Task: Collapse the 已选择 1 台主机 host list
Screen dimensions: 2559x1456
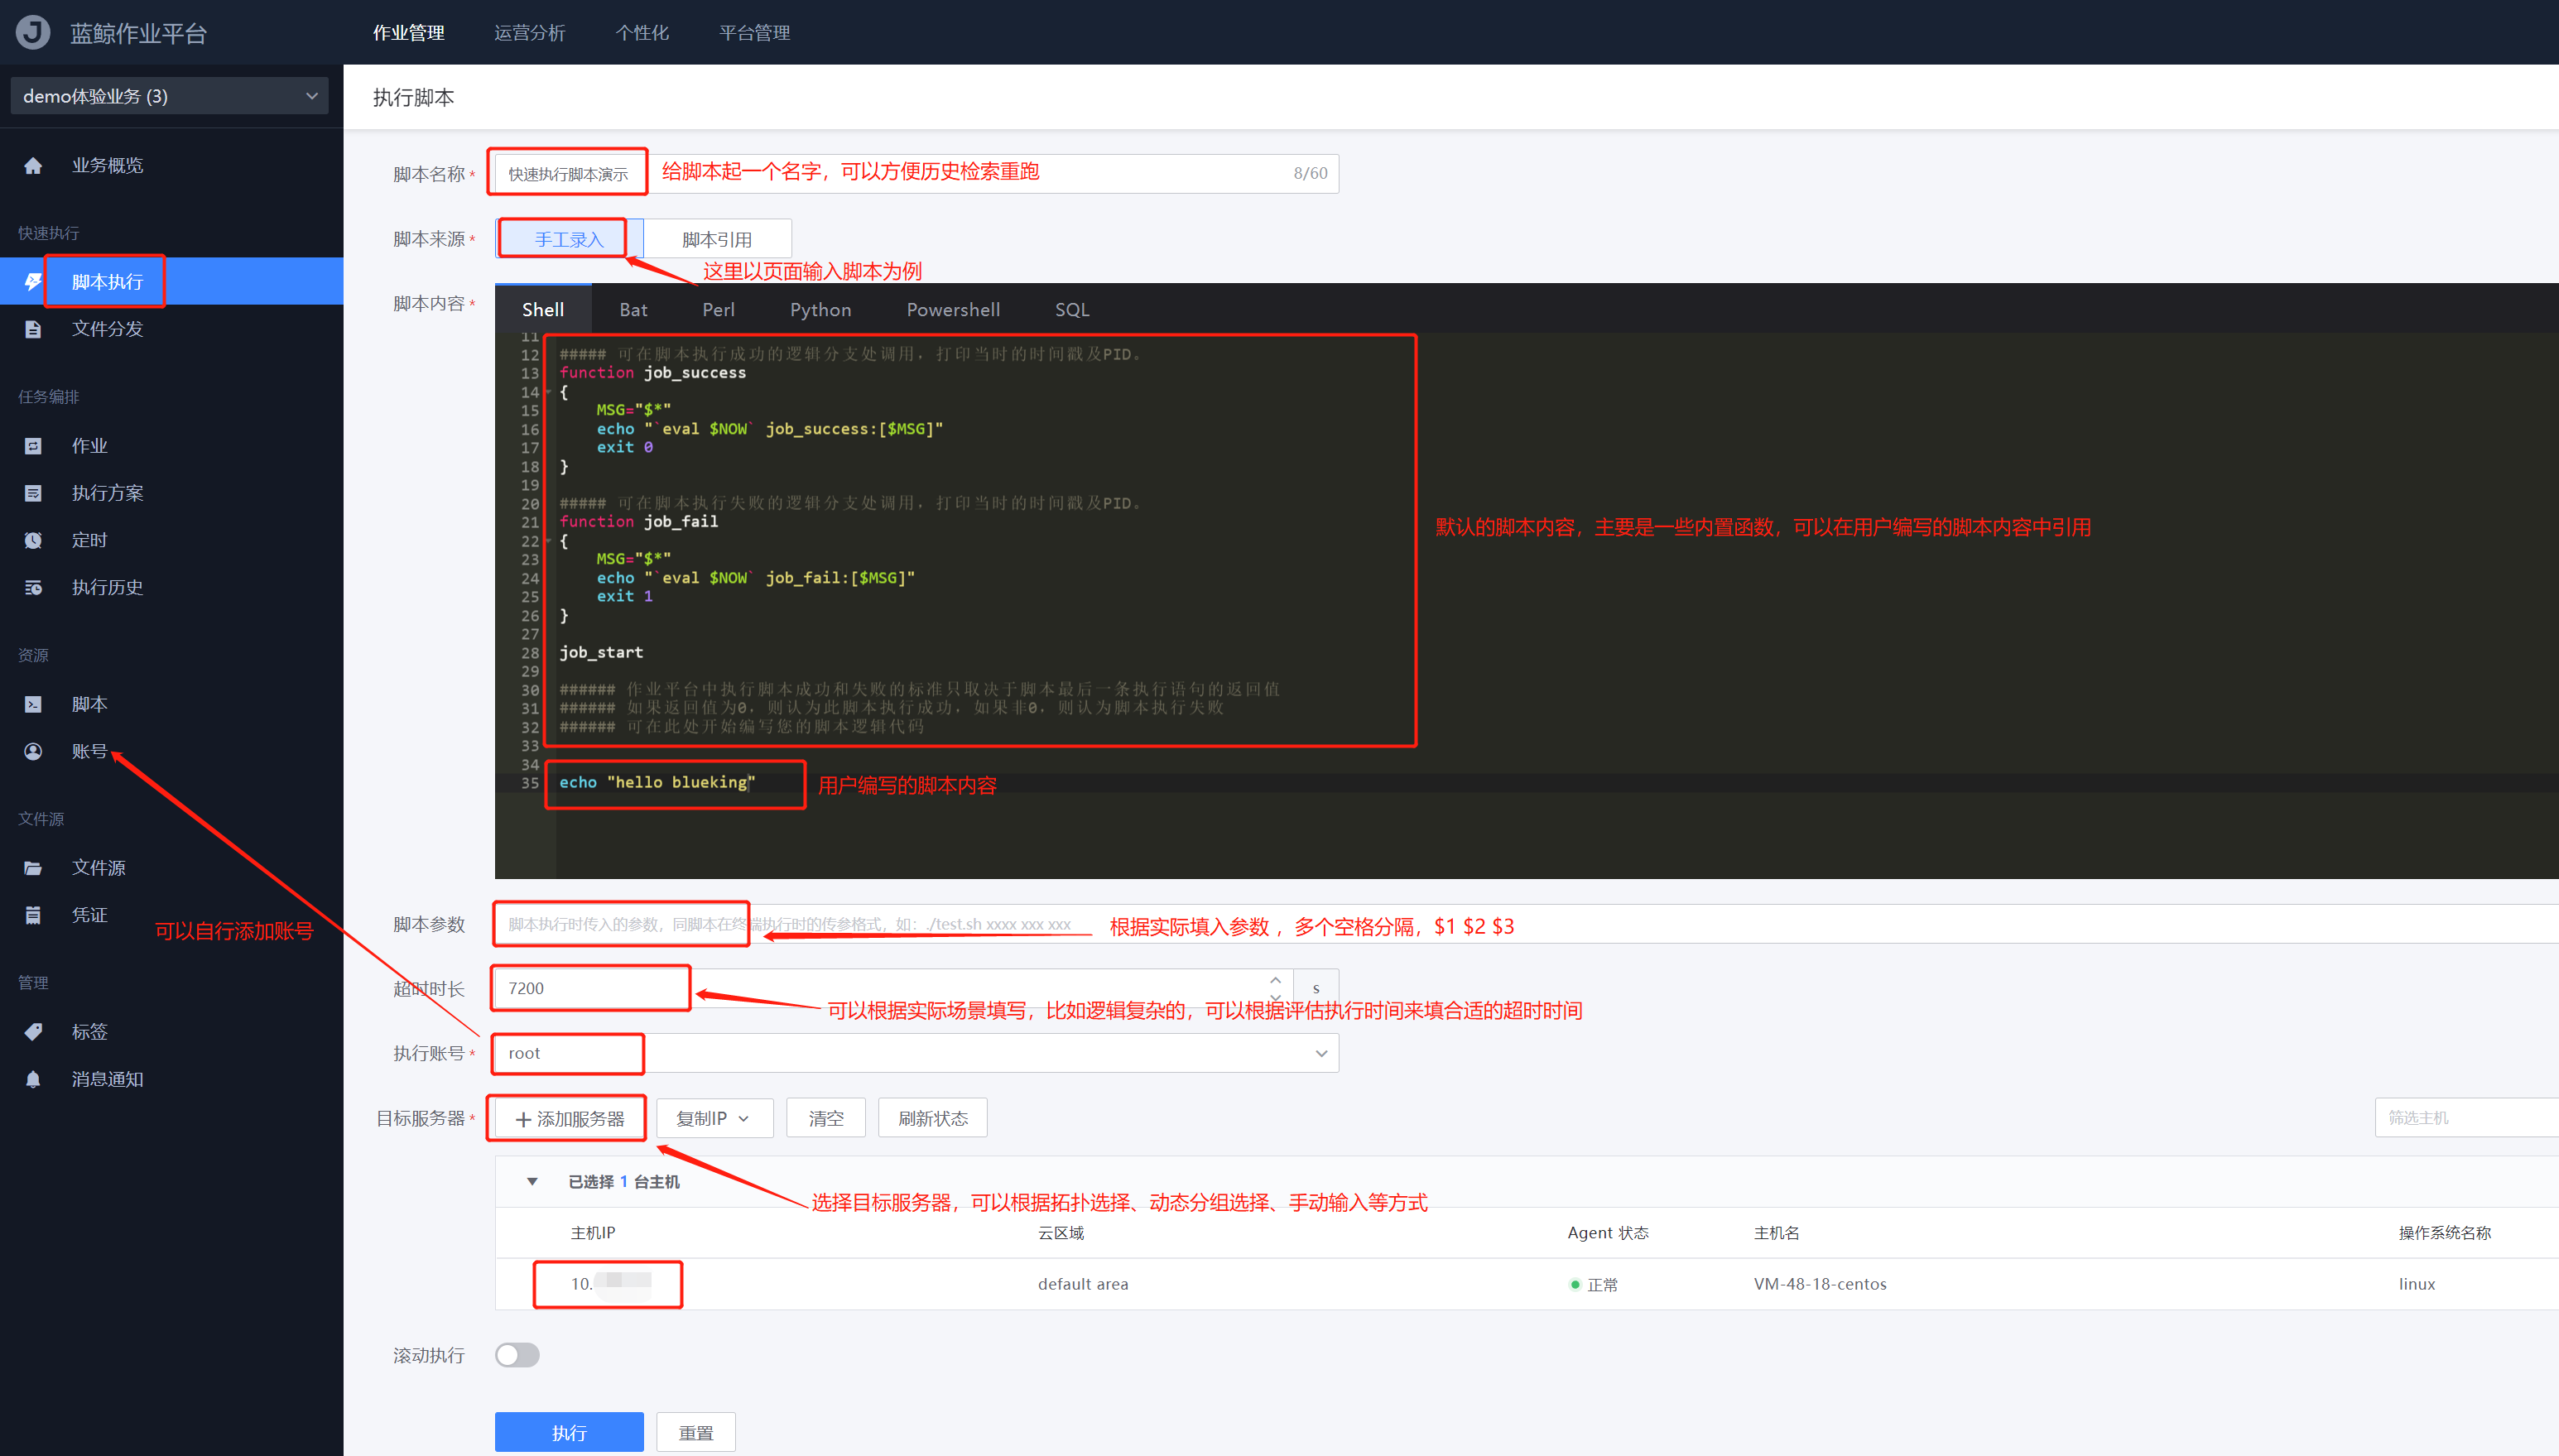Action: click(x=532, y=1182)
